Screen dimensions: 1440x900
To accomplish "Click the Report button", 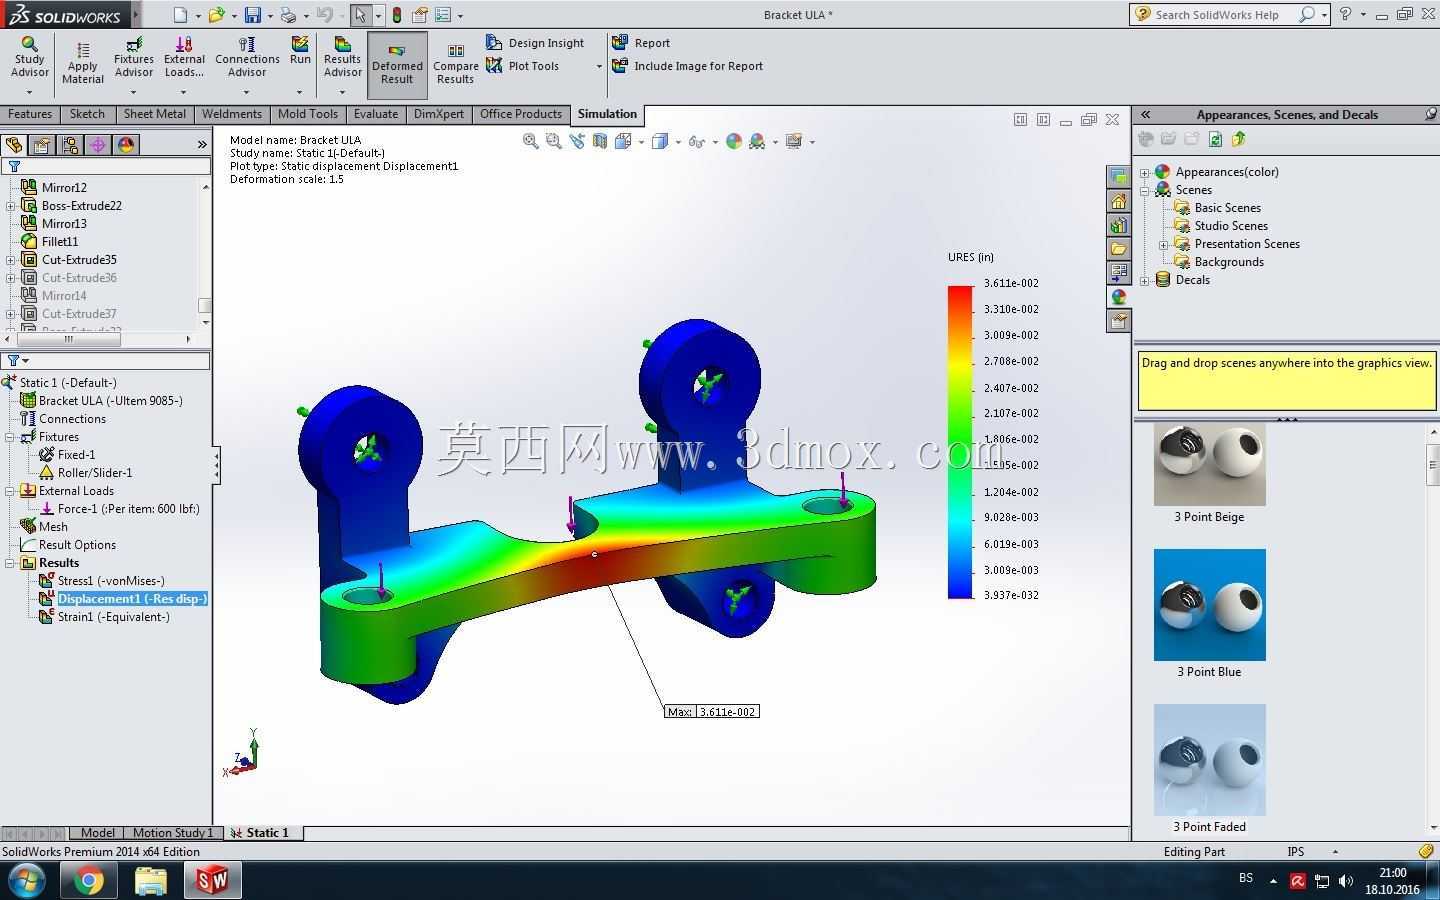I will pyautogui.click(x=641, y=43).
